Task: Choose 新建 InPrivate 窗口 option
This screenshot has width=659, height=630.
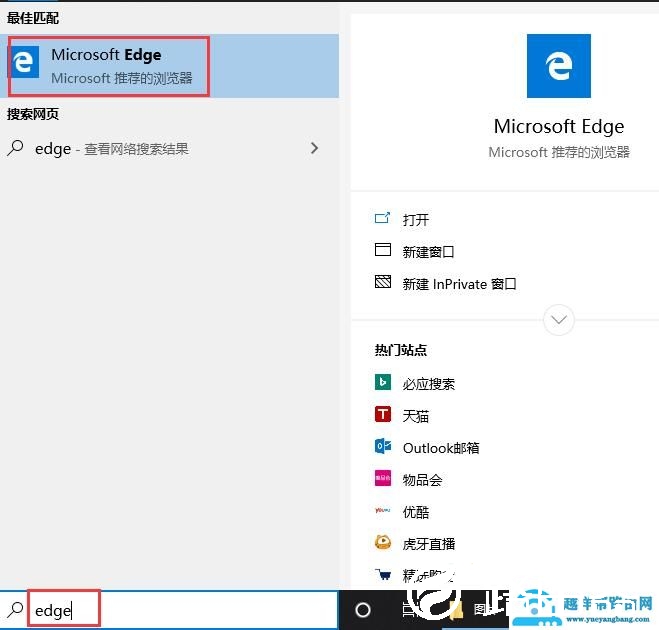Action: pyautogui.click(x=459, y=284)
